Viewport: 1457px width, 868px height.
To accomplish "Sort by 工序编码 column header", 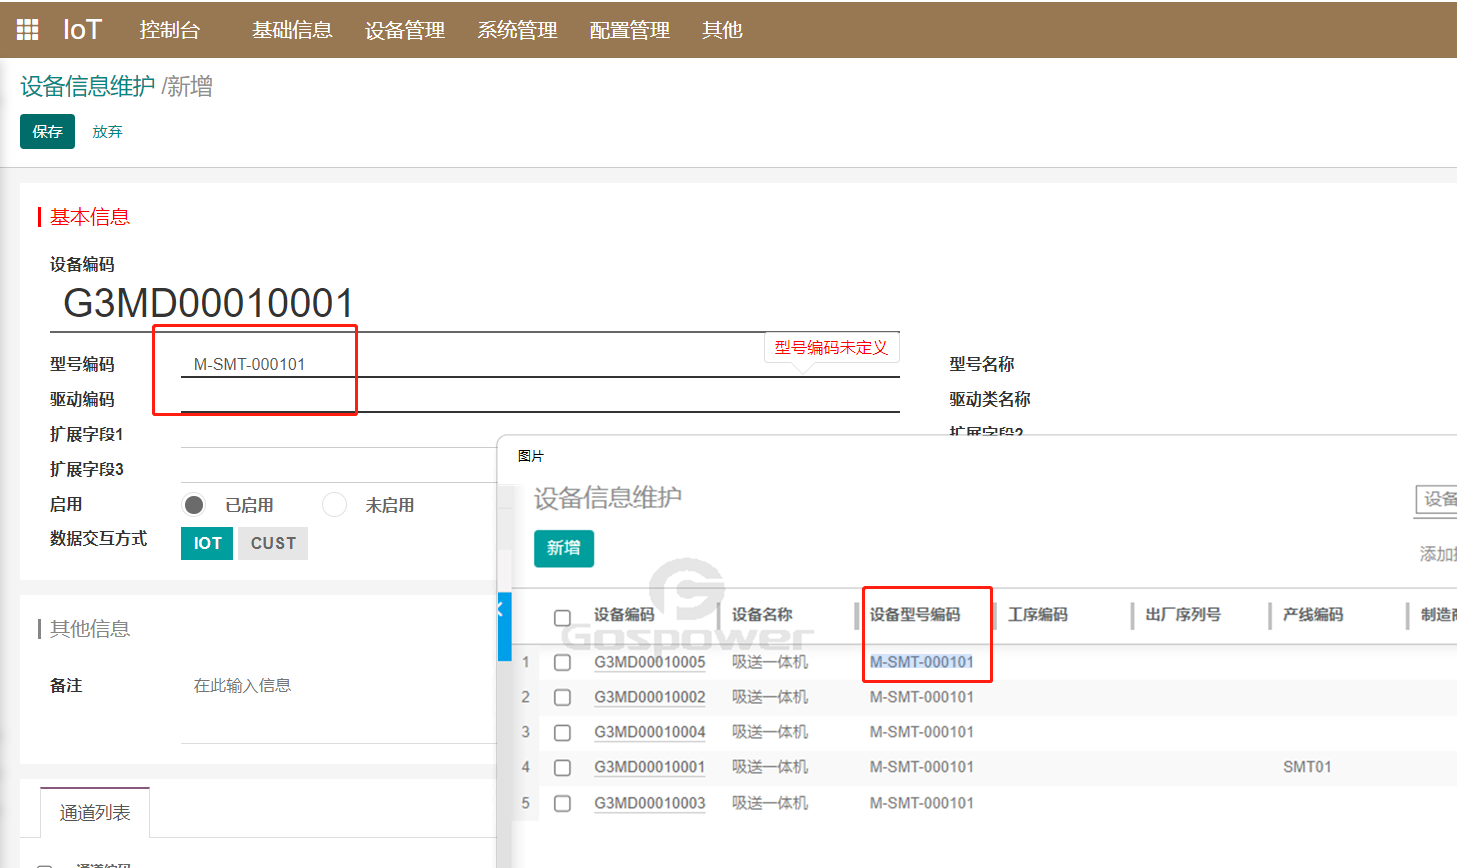I will tap(1038, 614).
